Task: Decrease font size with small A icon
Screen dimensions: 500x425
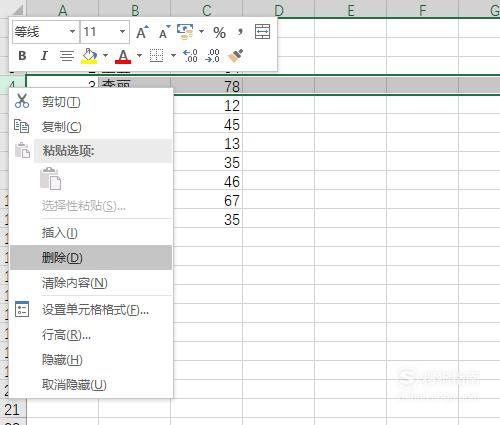Action: [x=164, y=32]
